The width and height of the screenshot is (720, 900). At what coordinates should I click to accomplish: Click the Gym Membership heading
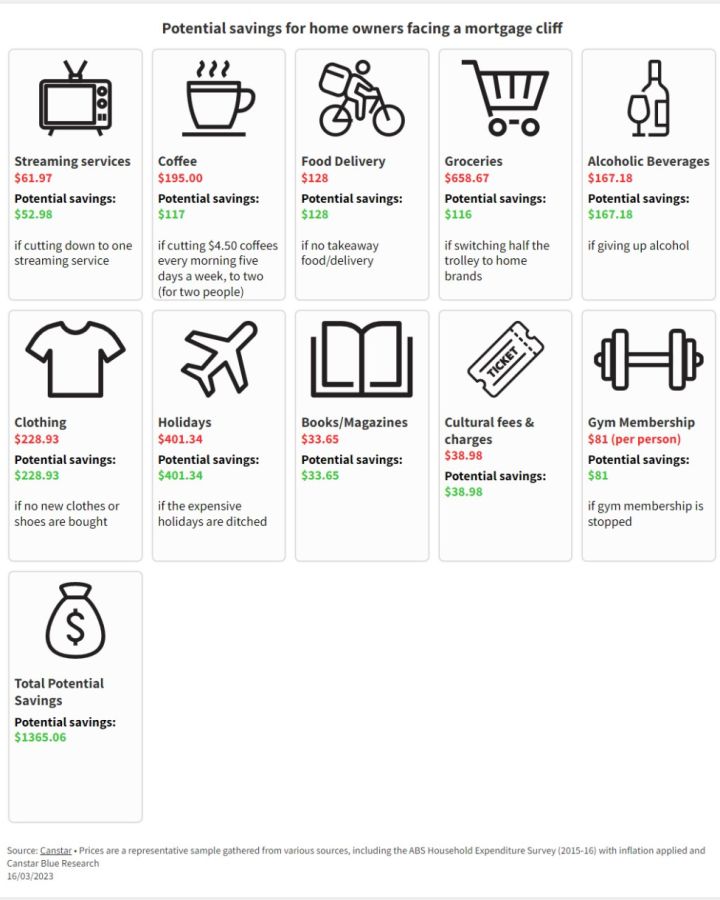641,422
